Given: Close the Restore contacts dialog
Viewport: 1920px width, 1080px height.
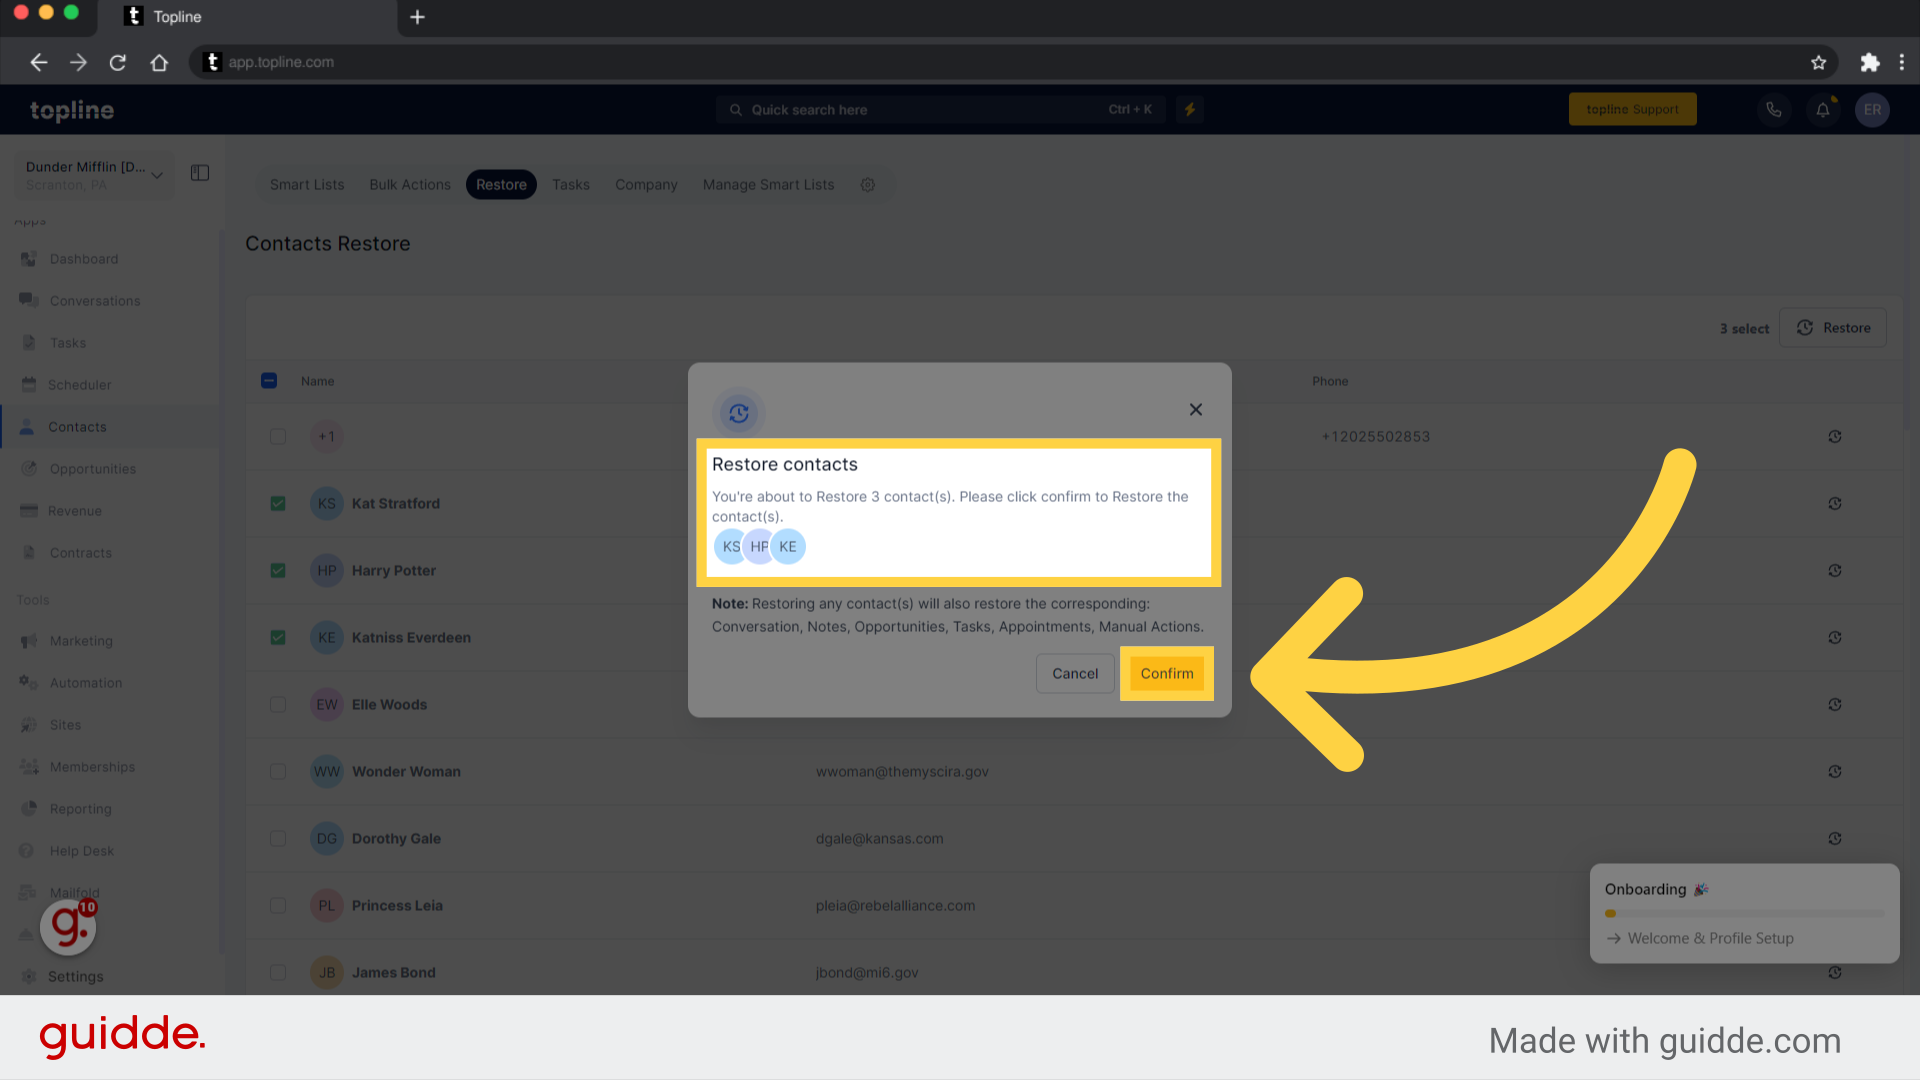Looking at the screenshot, I should pyautogui.click(x=1195, y=410).
